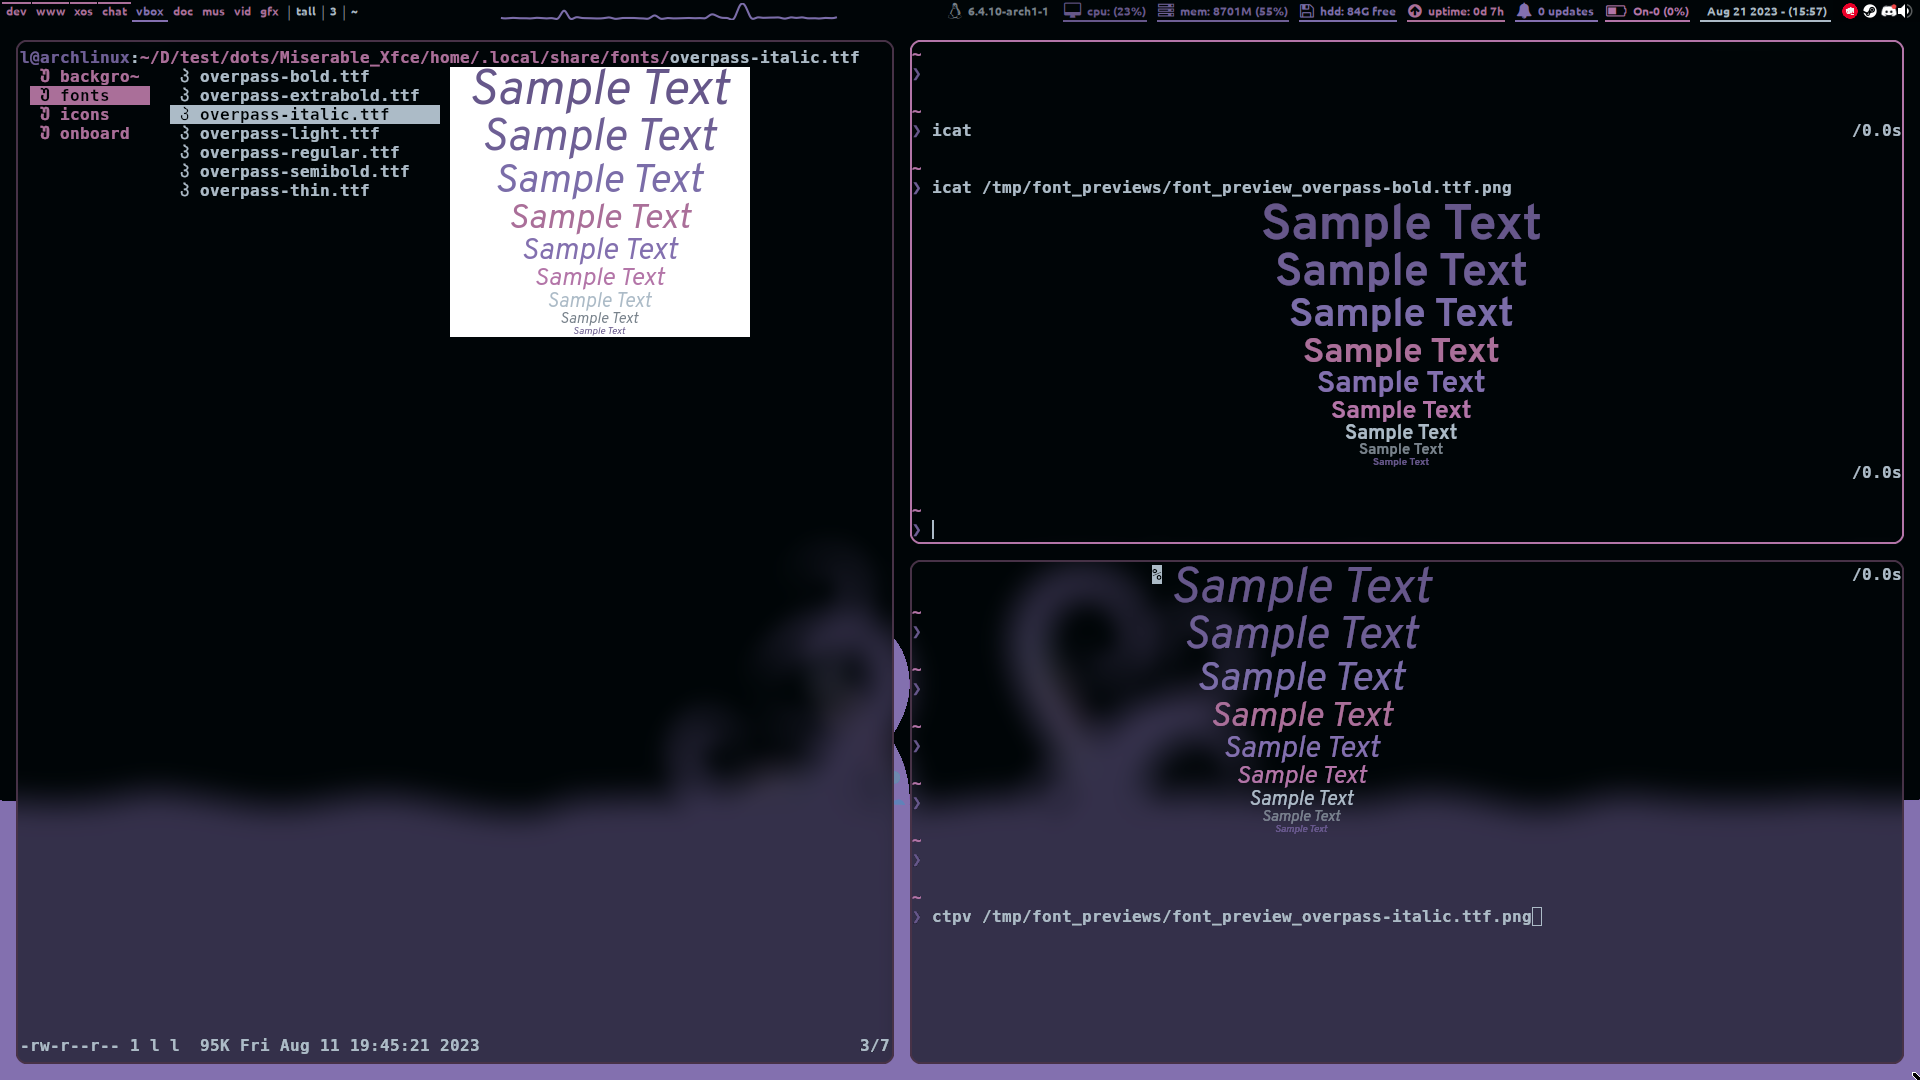This screenshot has height=1080, width=1920.
Task: Click the memory usage indicator icon
Action: 1166,11
